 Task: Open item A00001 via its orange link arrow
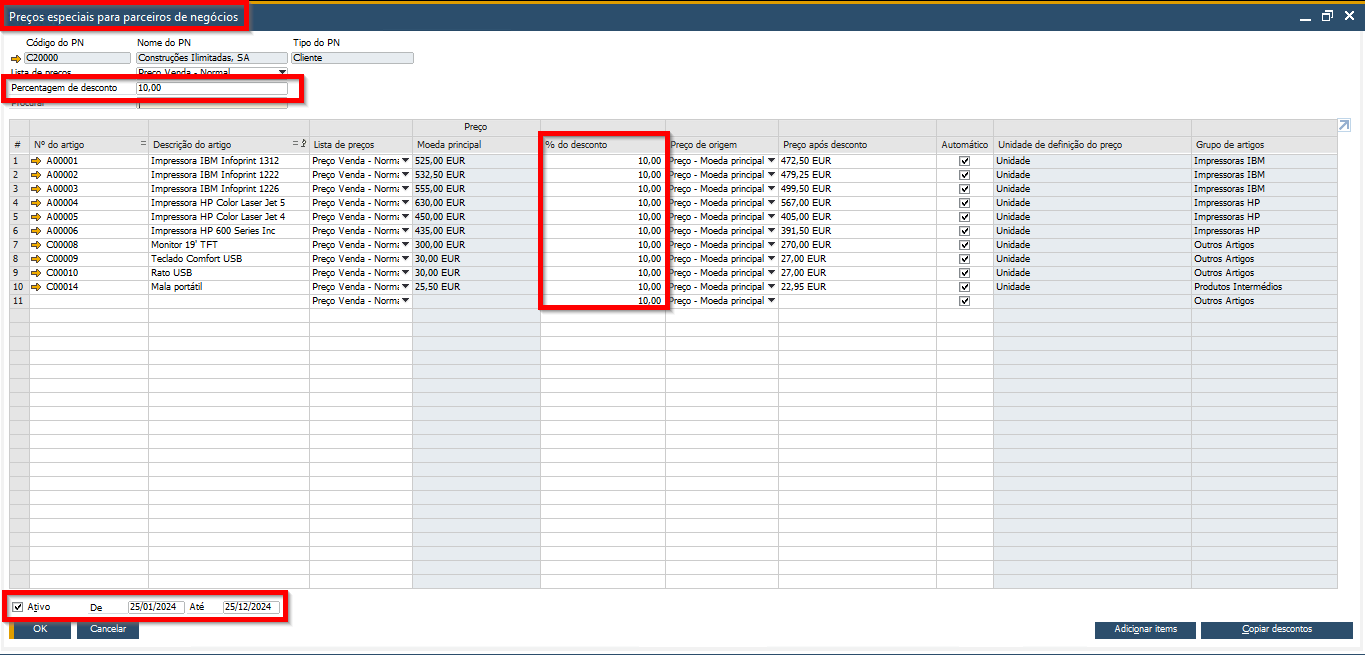coord(37,161)
